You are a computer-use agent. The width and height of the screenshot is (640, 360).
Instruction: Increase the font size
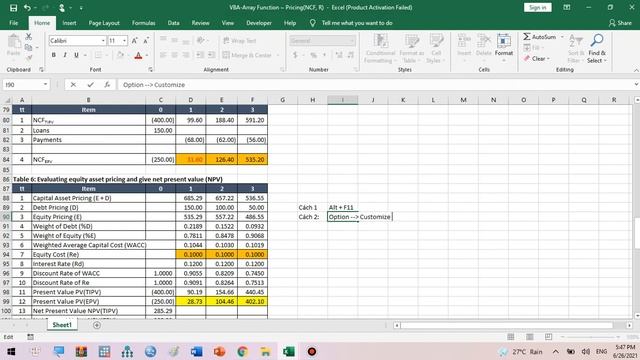134,40
